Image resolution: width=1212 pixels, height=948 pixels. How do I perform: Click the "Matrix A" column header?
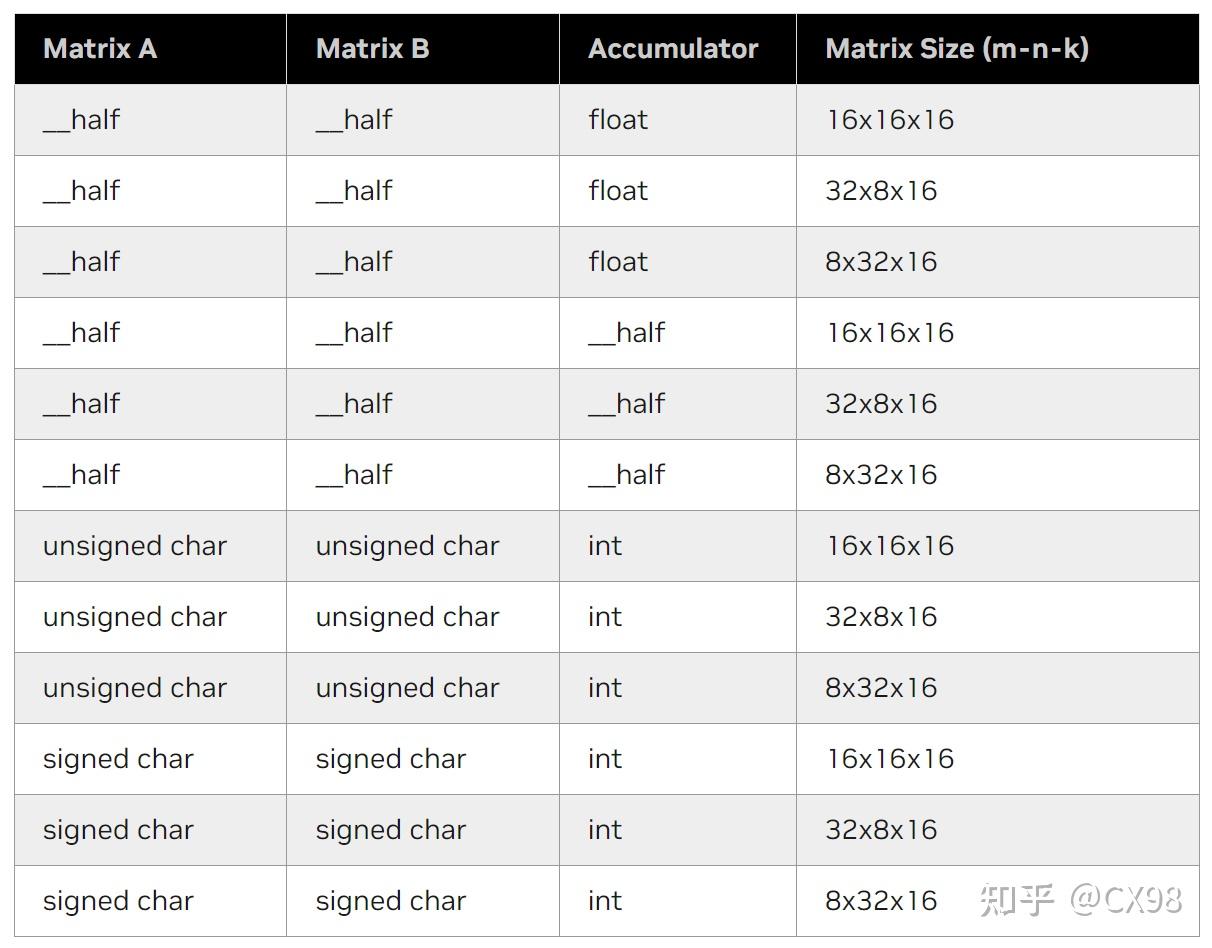[100, 49]
